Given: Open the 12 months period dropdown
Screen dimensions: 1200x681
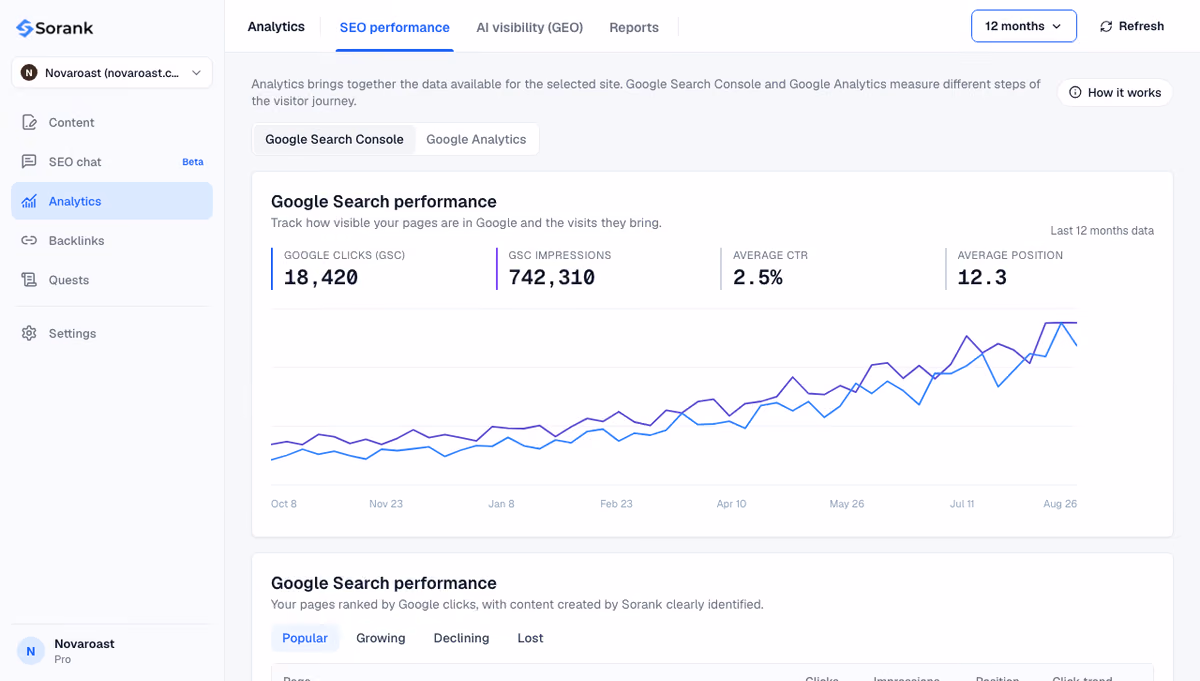Looking at the screenshot, I should pos(1023,26).
